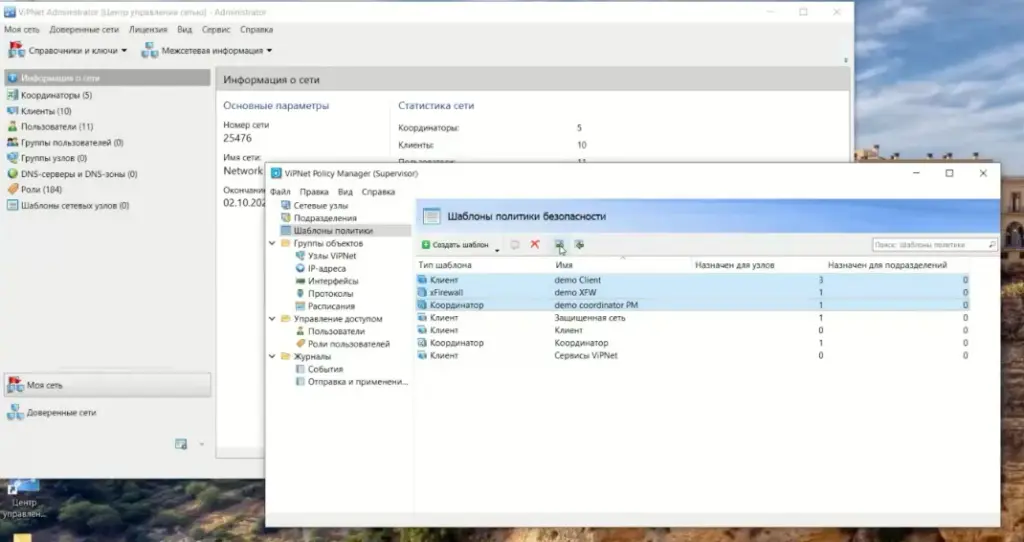Collapse the Управление доступом tree group
1024x542 pixels.
[x=273, y=319]
